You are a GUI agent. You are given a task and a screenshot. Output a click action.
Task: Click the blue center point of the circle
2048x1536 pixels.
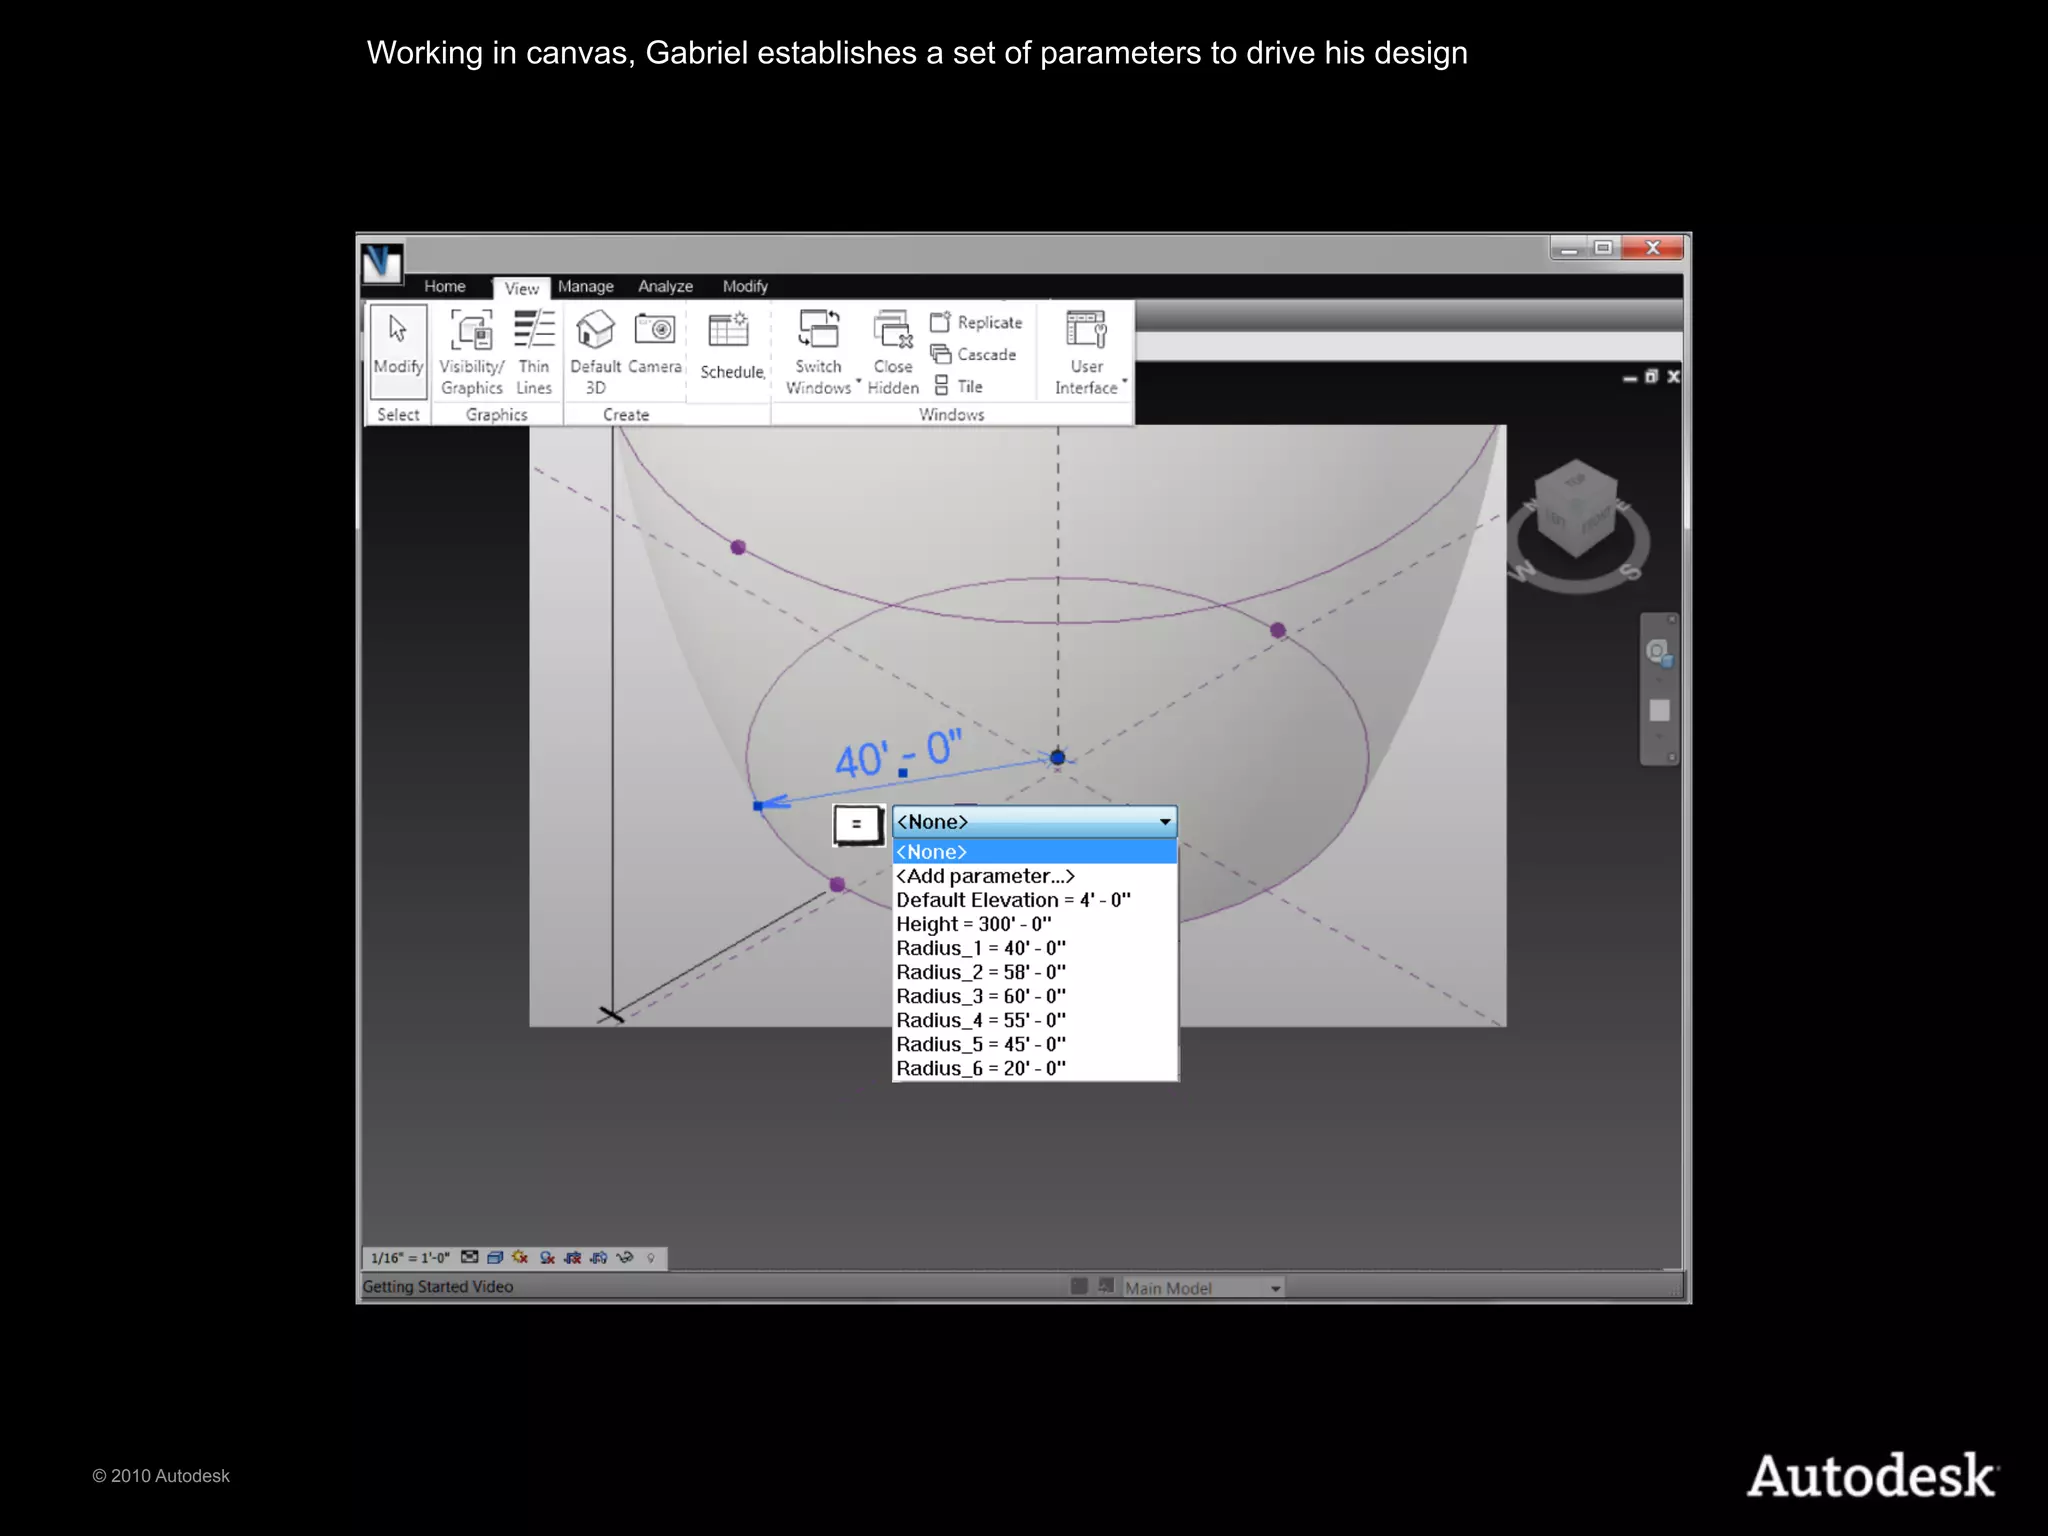pyautogui.click(x=1058, y=757)
